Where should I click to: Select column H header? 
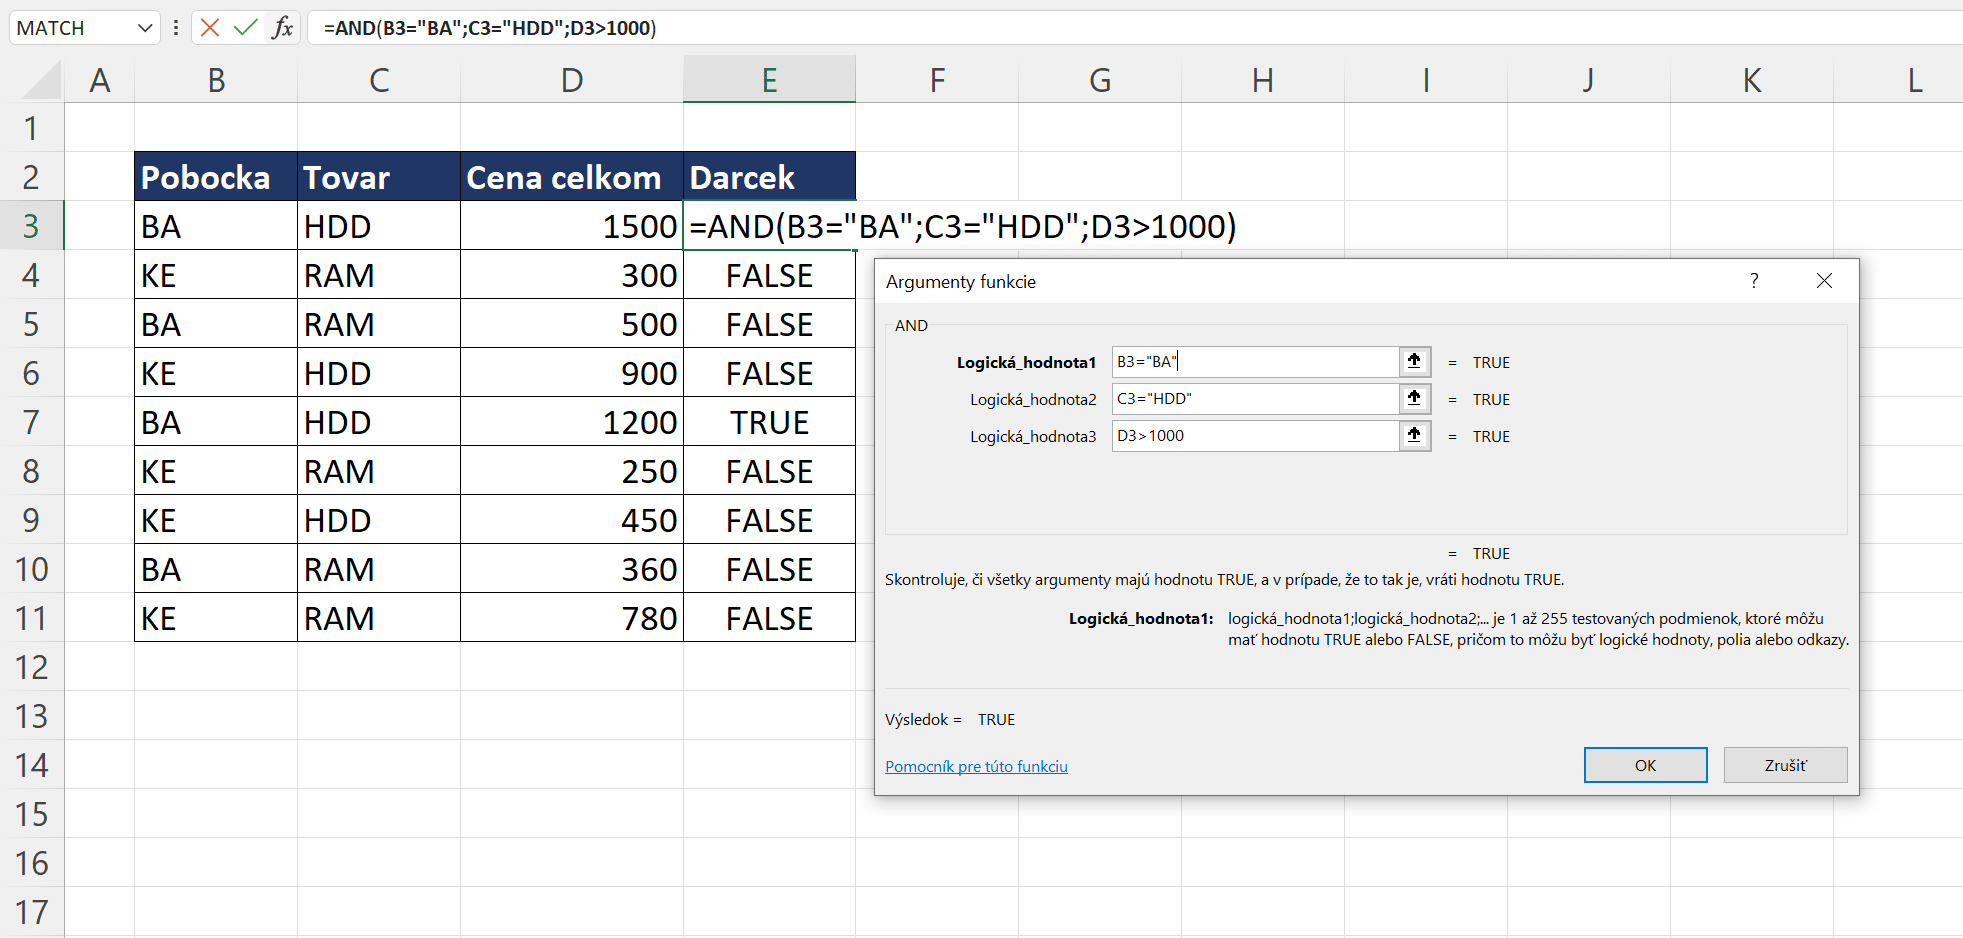pyautogui.click(x=1263, y=80)
